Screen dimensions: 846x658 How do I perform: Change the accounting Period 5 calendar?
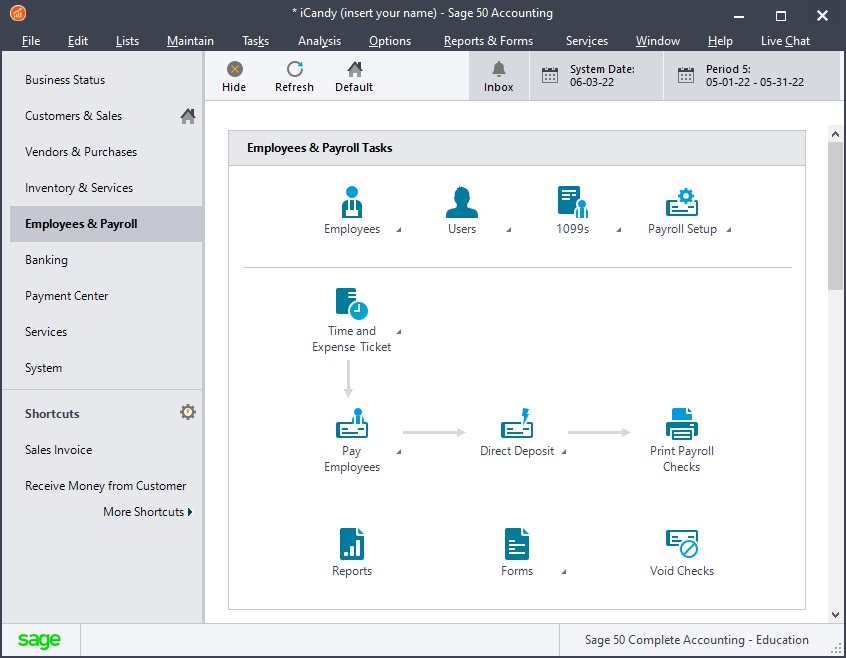point(686,76)
